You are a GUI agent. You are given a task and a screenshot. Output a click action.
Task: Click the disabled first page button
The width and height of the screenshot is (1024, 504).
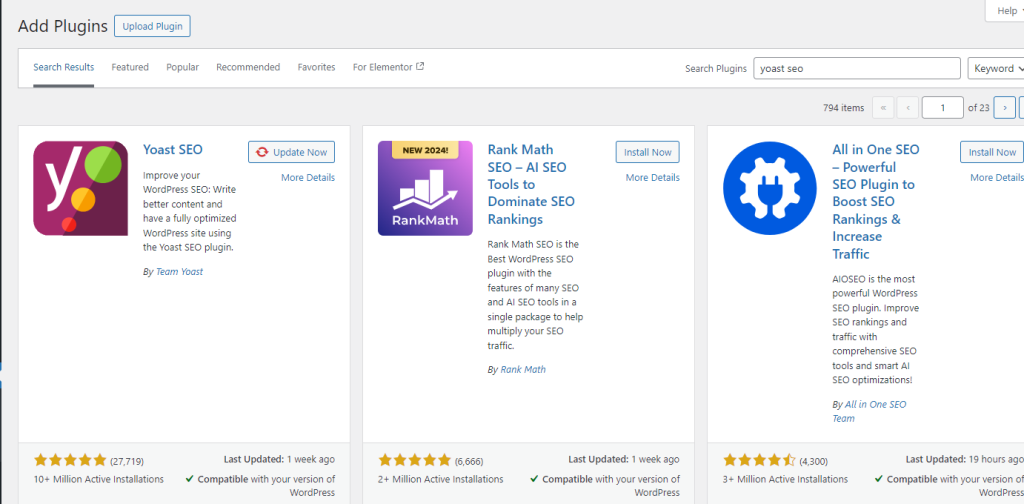884,108
